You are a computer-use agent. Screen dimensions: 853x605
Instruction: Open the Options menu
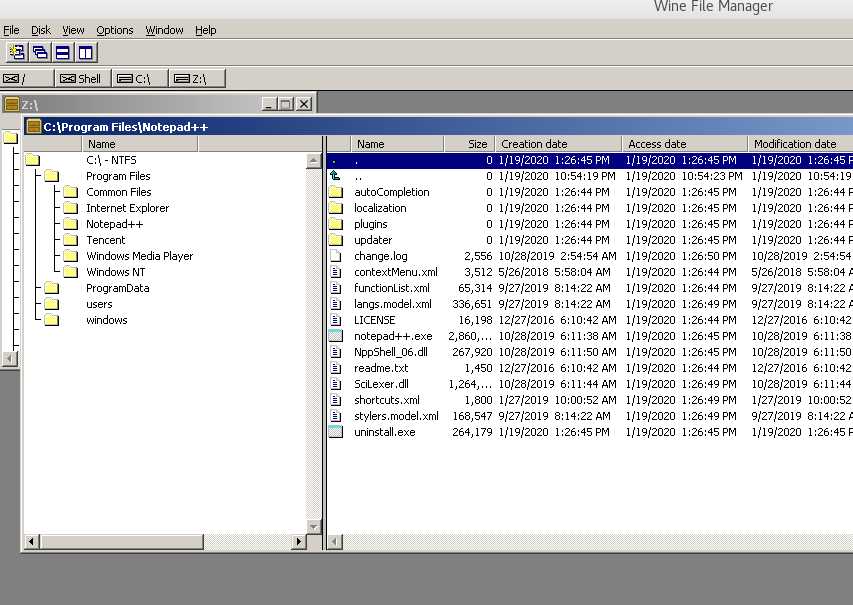[x=115, y=30]
